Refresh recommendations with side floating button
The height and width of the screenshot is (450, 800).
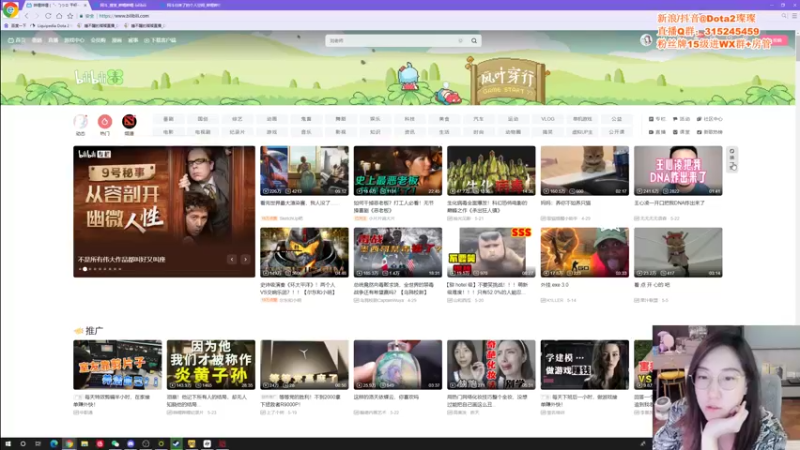[732, 159]
